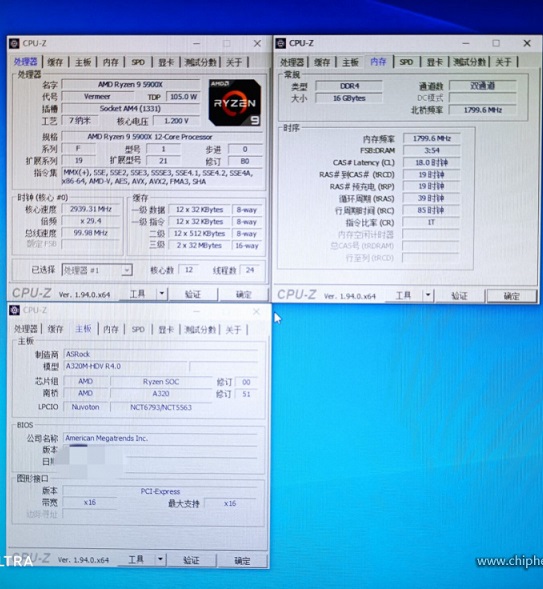Screen dimensions: 543x589
Task: Click the 18.0 时钟 CAS latency value
Action: 431,163
